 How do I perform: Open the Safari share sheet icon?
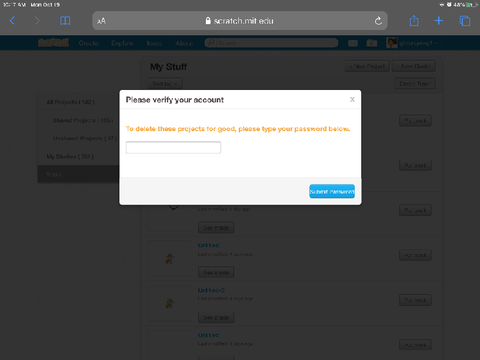[414, 21]
